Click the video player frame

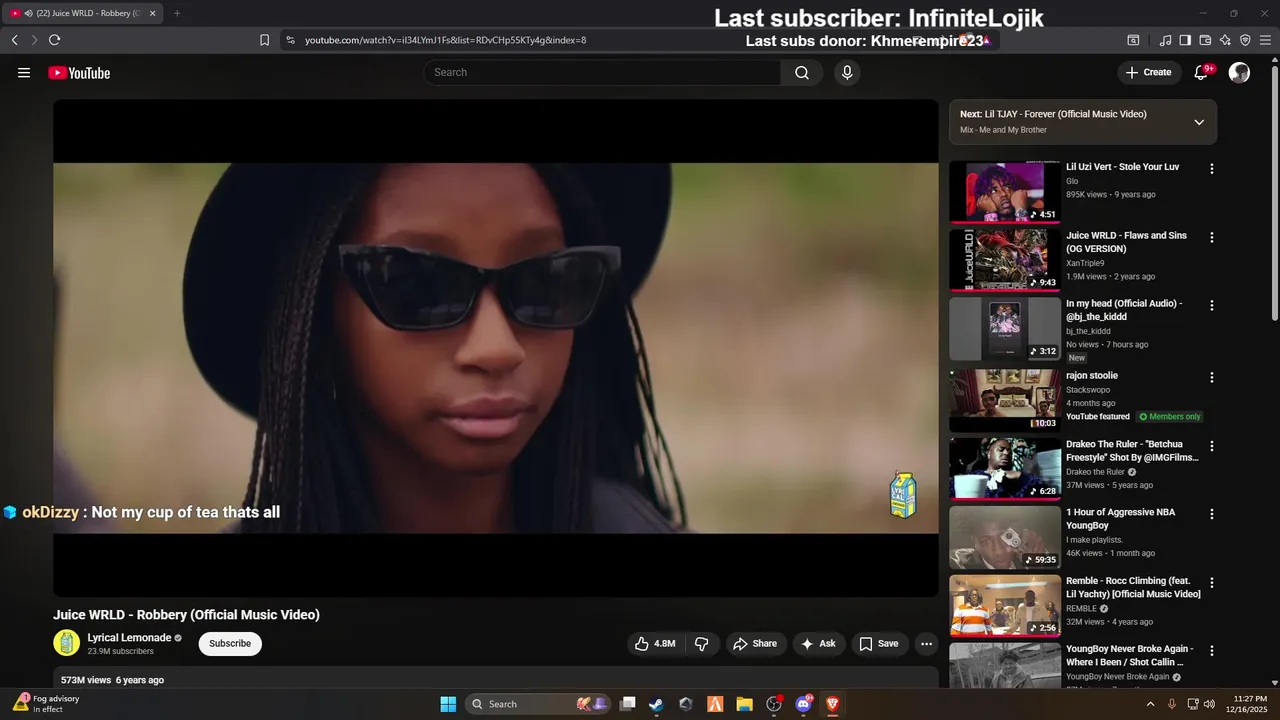(496, 348)
